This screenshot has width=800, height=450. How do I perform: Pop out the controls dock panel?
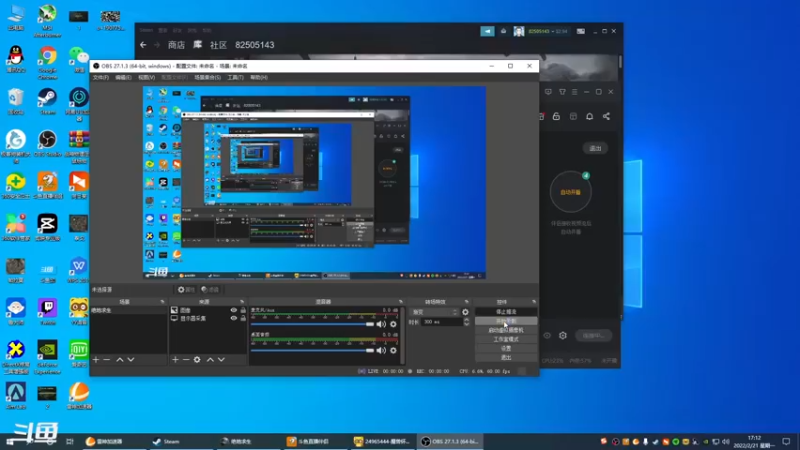[534, 302]
